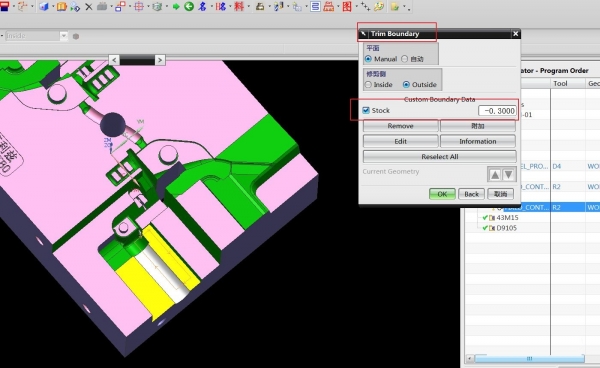Screen dimensions: 600x368
Task: Open dropdown arrow beside yellow folder icon
Action: [x=404, y=7]
